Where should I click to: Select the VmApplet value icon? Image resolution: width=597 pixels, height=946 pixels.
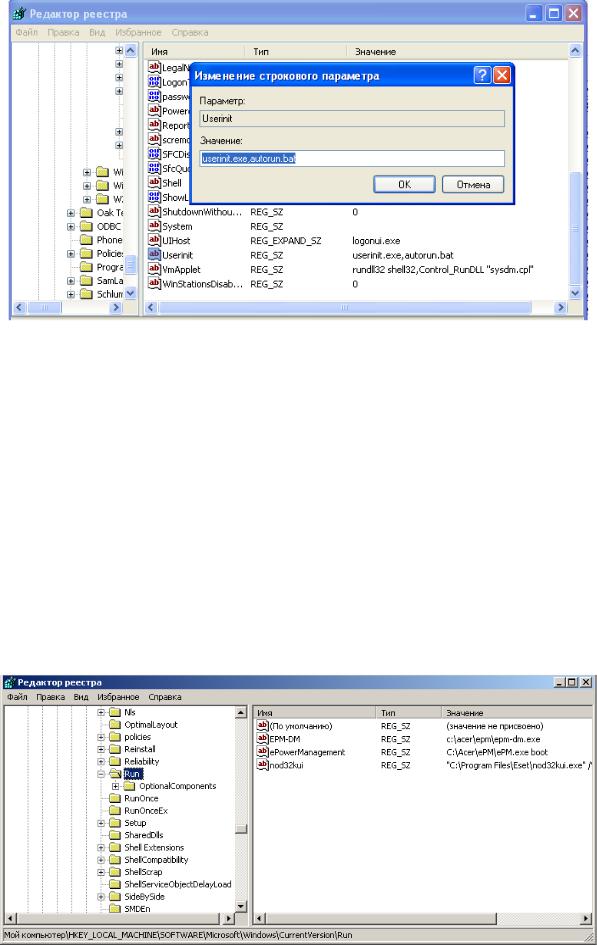tap(154, 269)
